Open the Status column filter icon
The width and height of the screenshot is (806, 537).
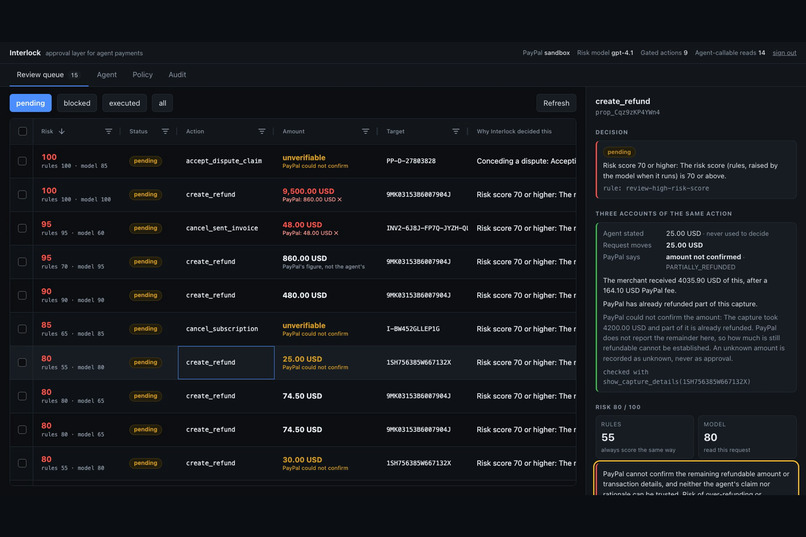point(165,132)
